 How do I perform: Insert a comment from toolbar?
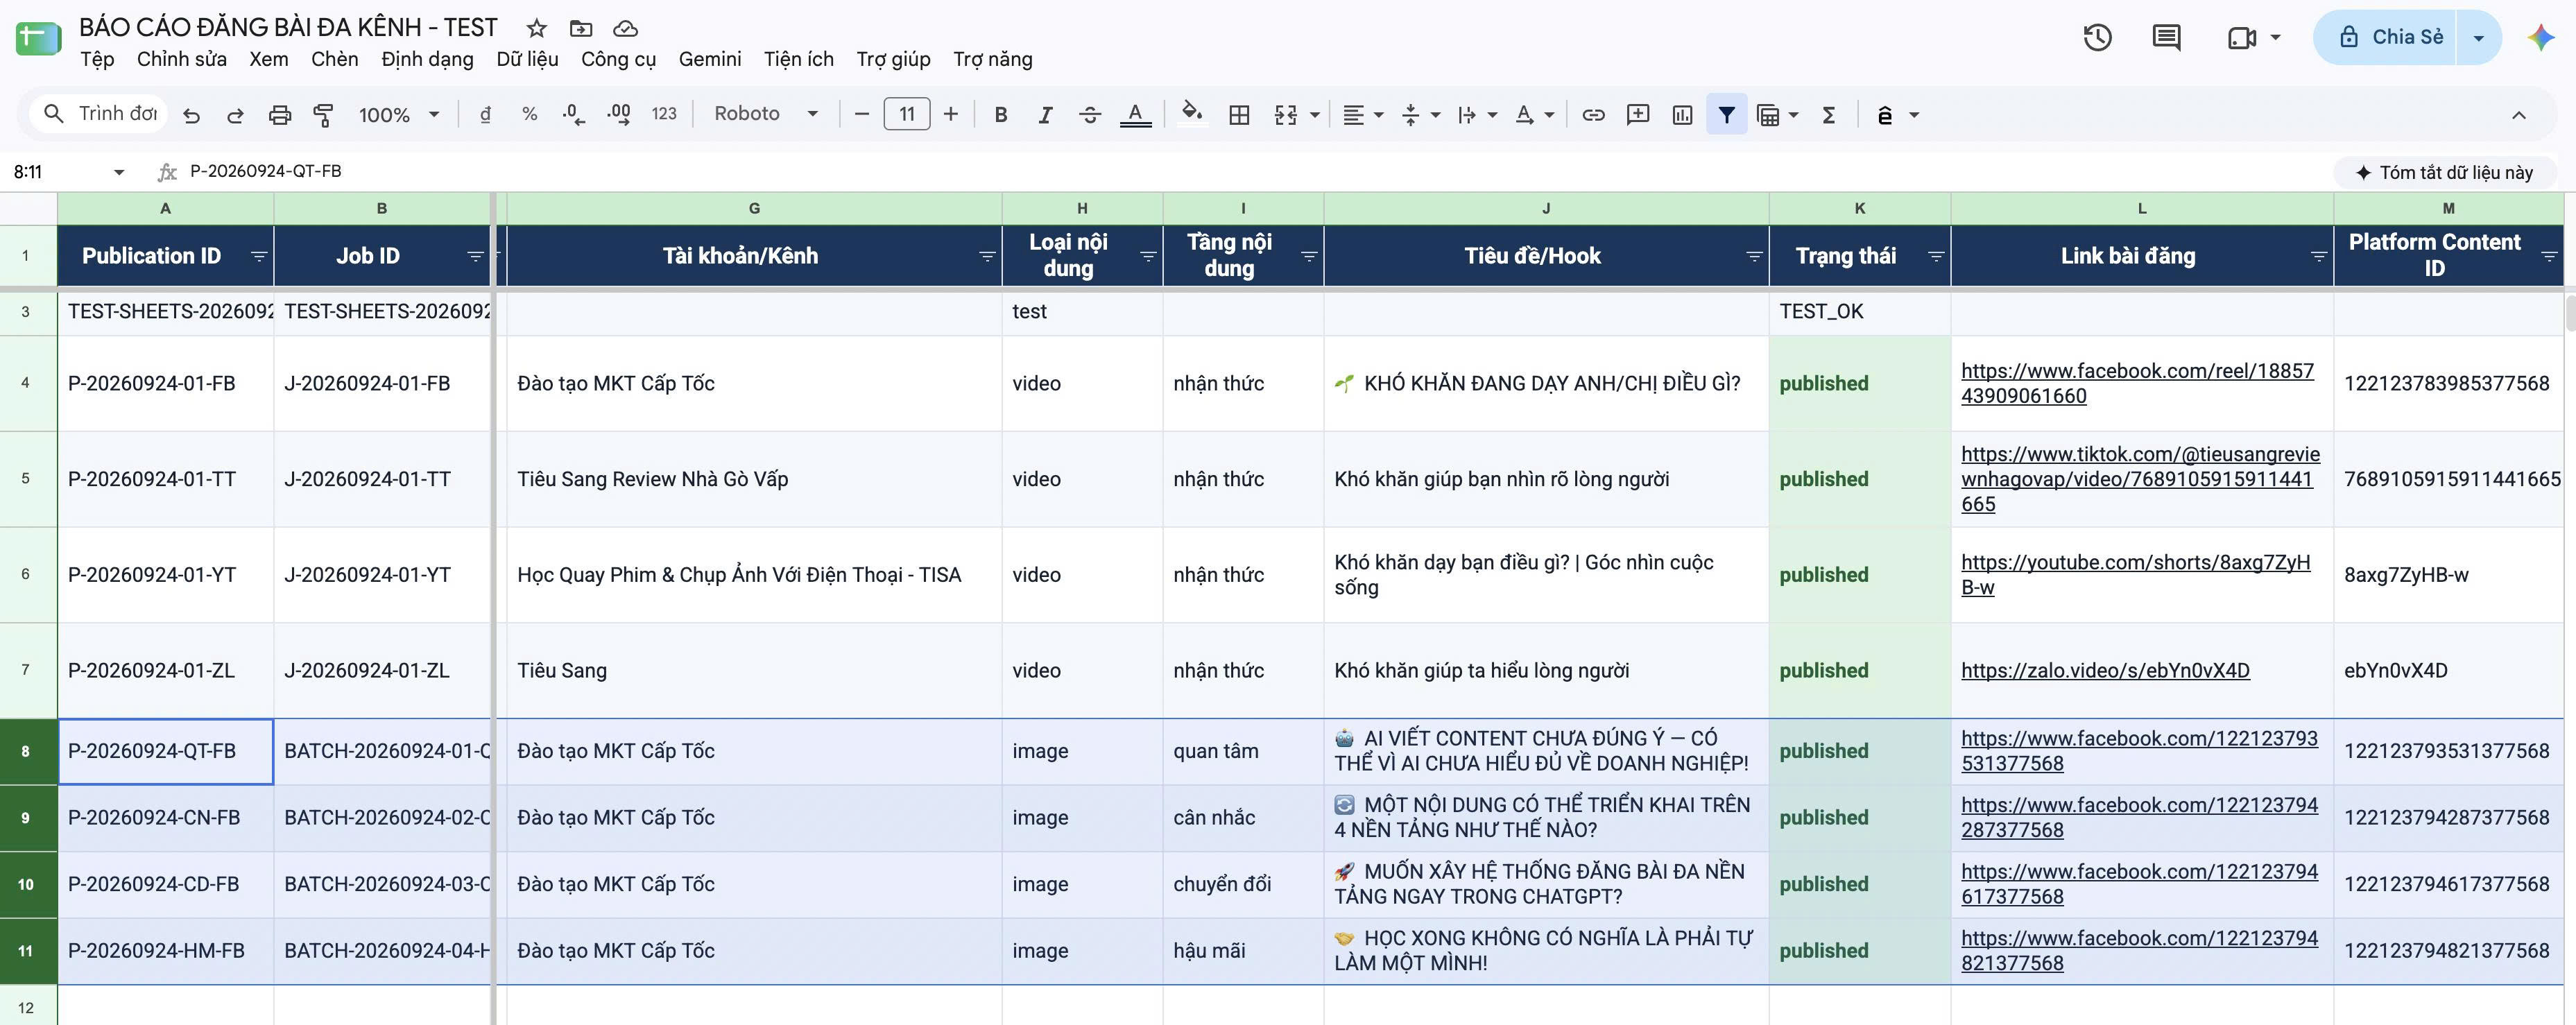(x=1638, y=115)
